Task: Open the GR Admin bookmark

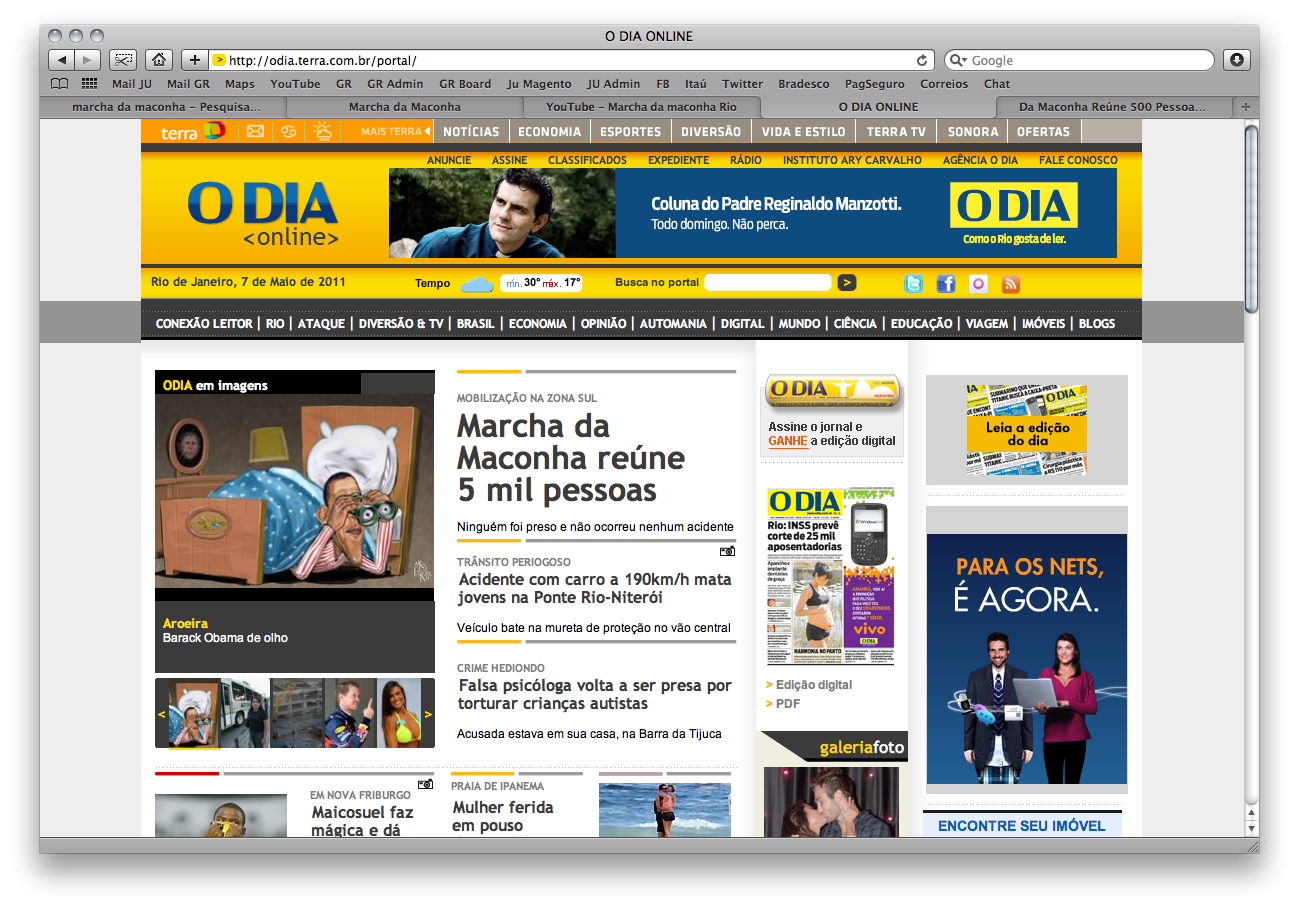Action: coord(395,84)
